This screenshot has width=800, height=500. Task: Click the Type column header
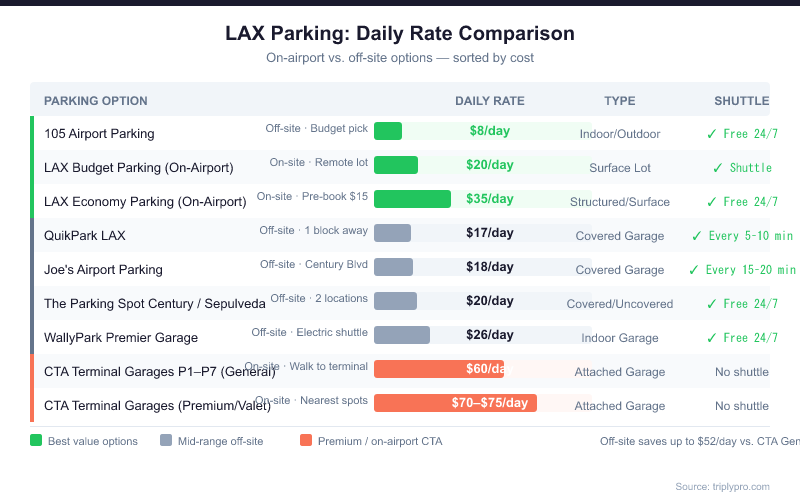(x=620, y=101)
